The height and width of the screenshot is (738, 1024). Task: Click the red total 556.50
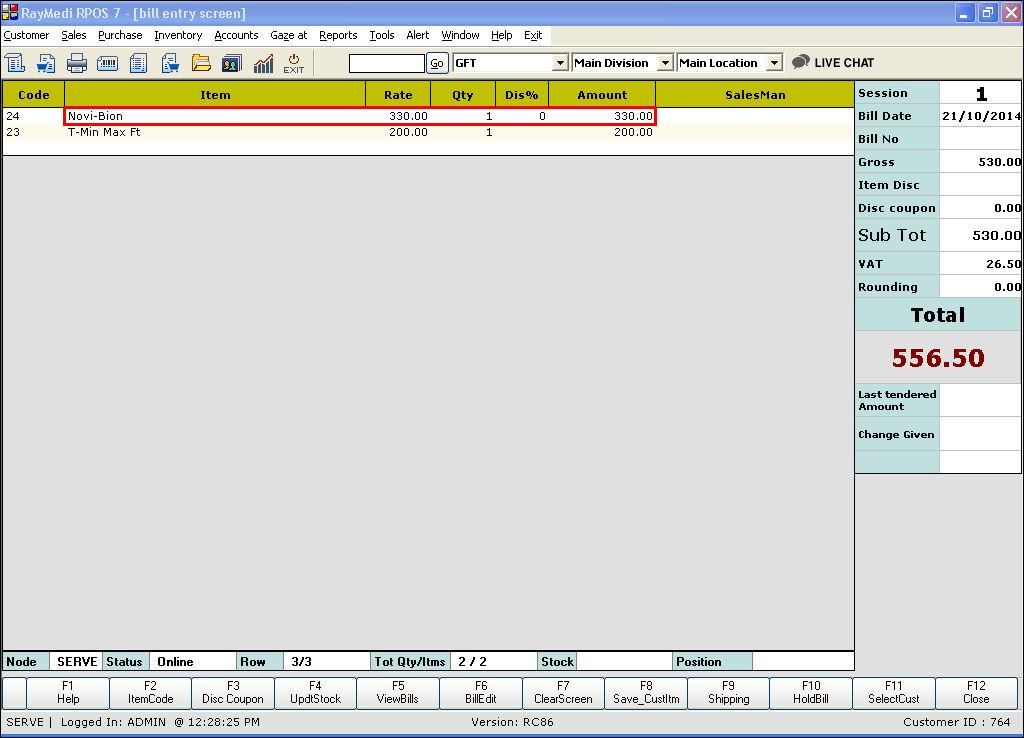point(938,358)
